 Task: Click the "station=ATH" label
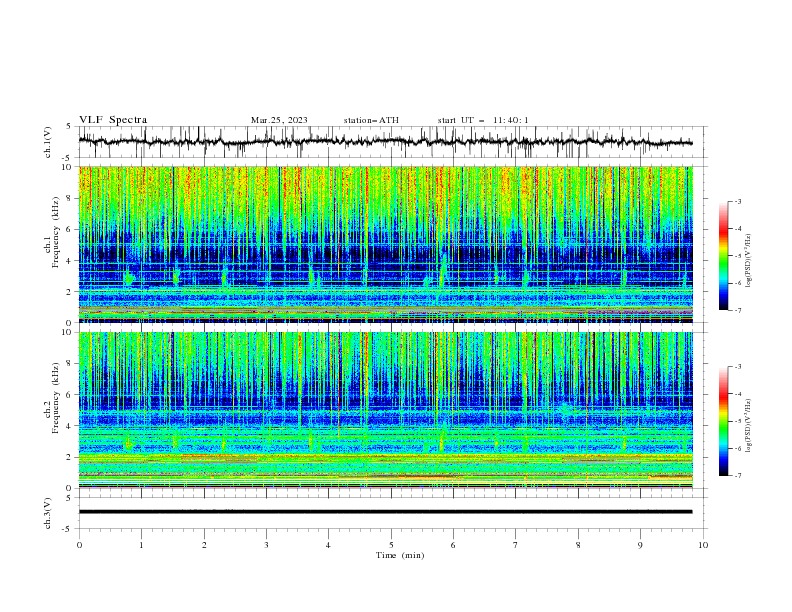pyautogui.click(x=371, y=120)
